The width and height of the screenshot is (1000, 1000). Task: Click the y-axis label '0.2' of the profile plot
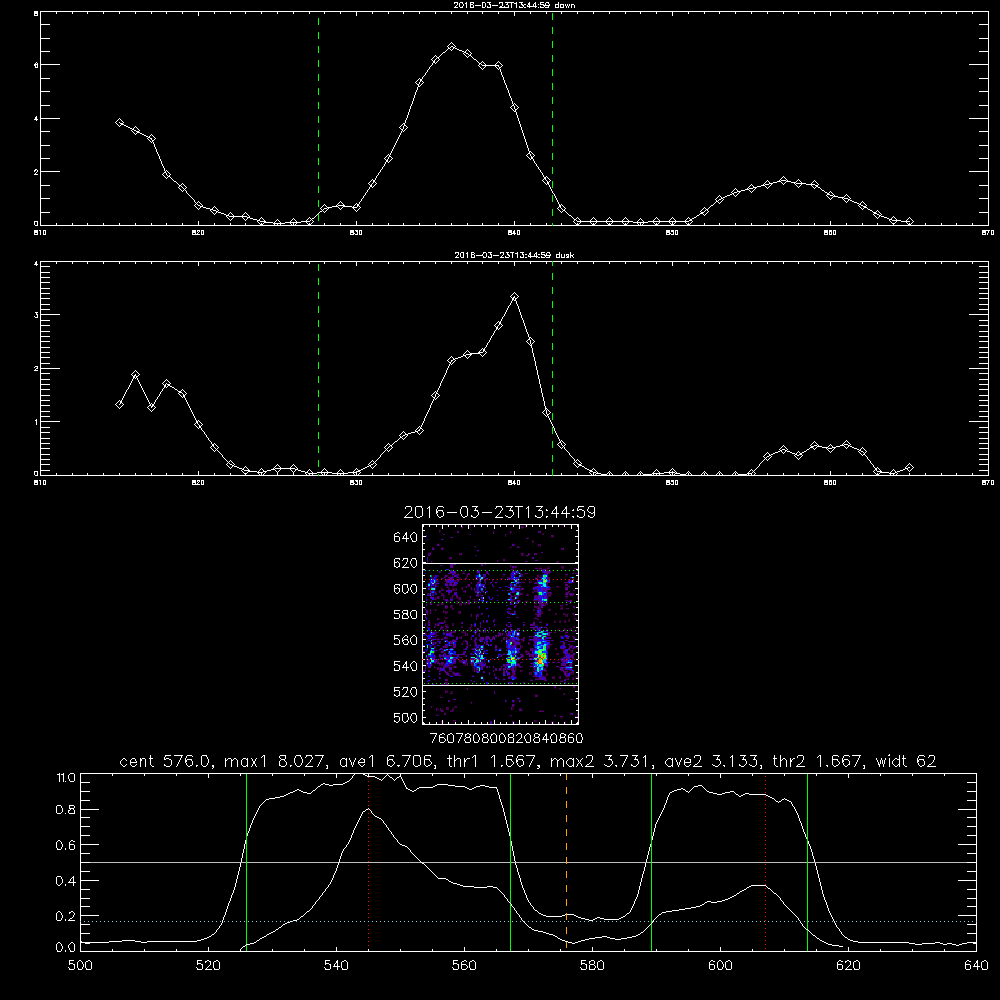pos(66,916)
